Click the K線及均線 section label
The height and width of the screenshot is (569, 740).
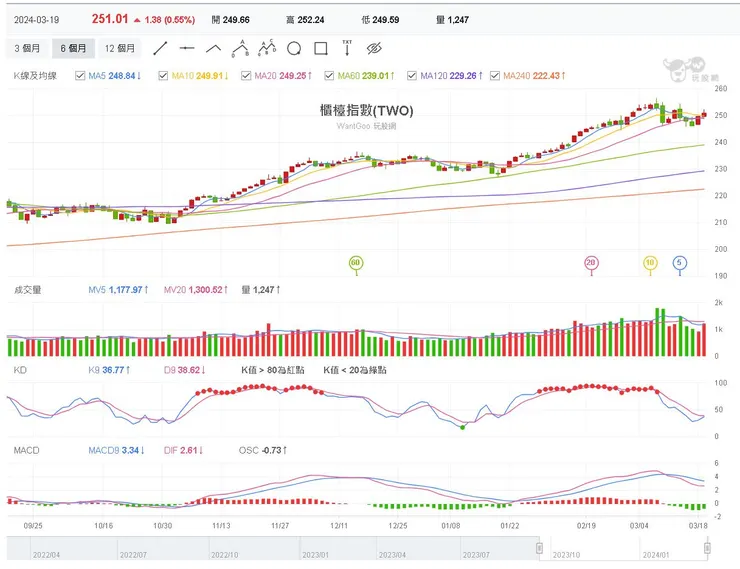tap(35, 75)
